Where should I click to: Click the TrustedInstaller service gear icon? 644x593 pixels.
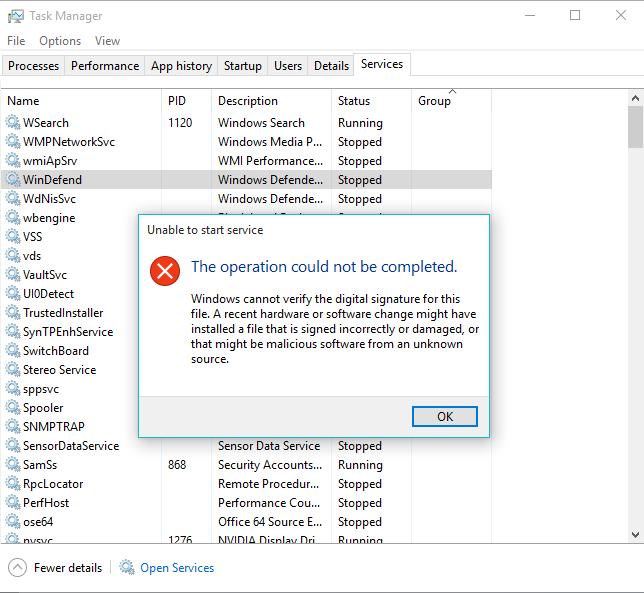coord(13,313)
